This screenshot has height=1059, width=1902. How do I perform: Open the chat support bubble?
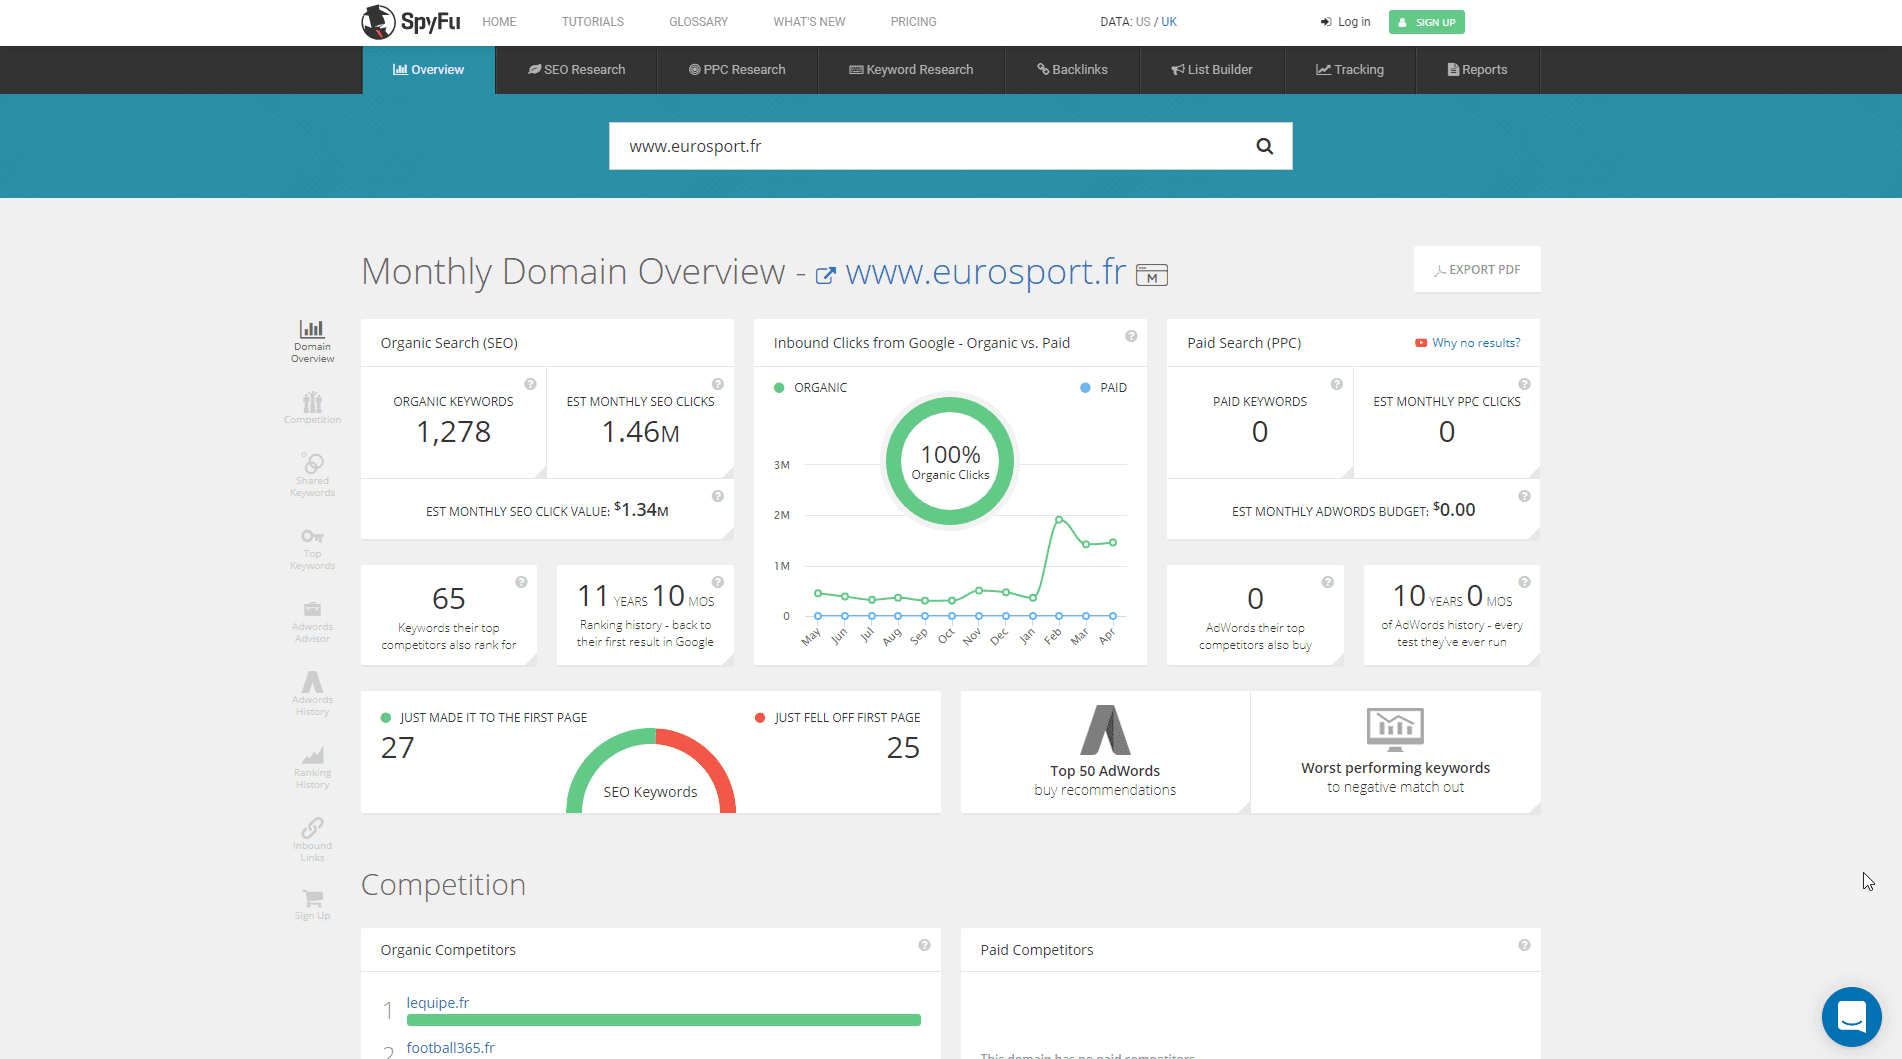[x=1851, y=1016]
